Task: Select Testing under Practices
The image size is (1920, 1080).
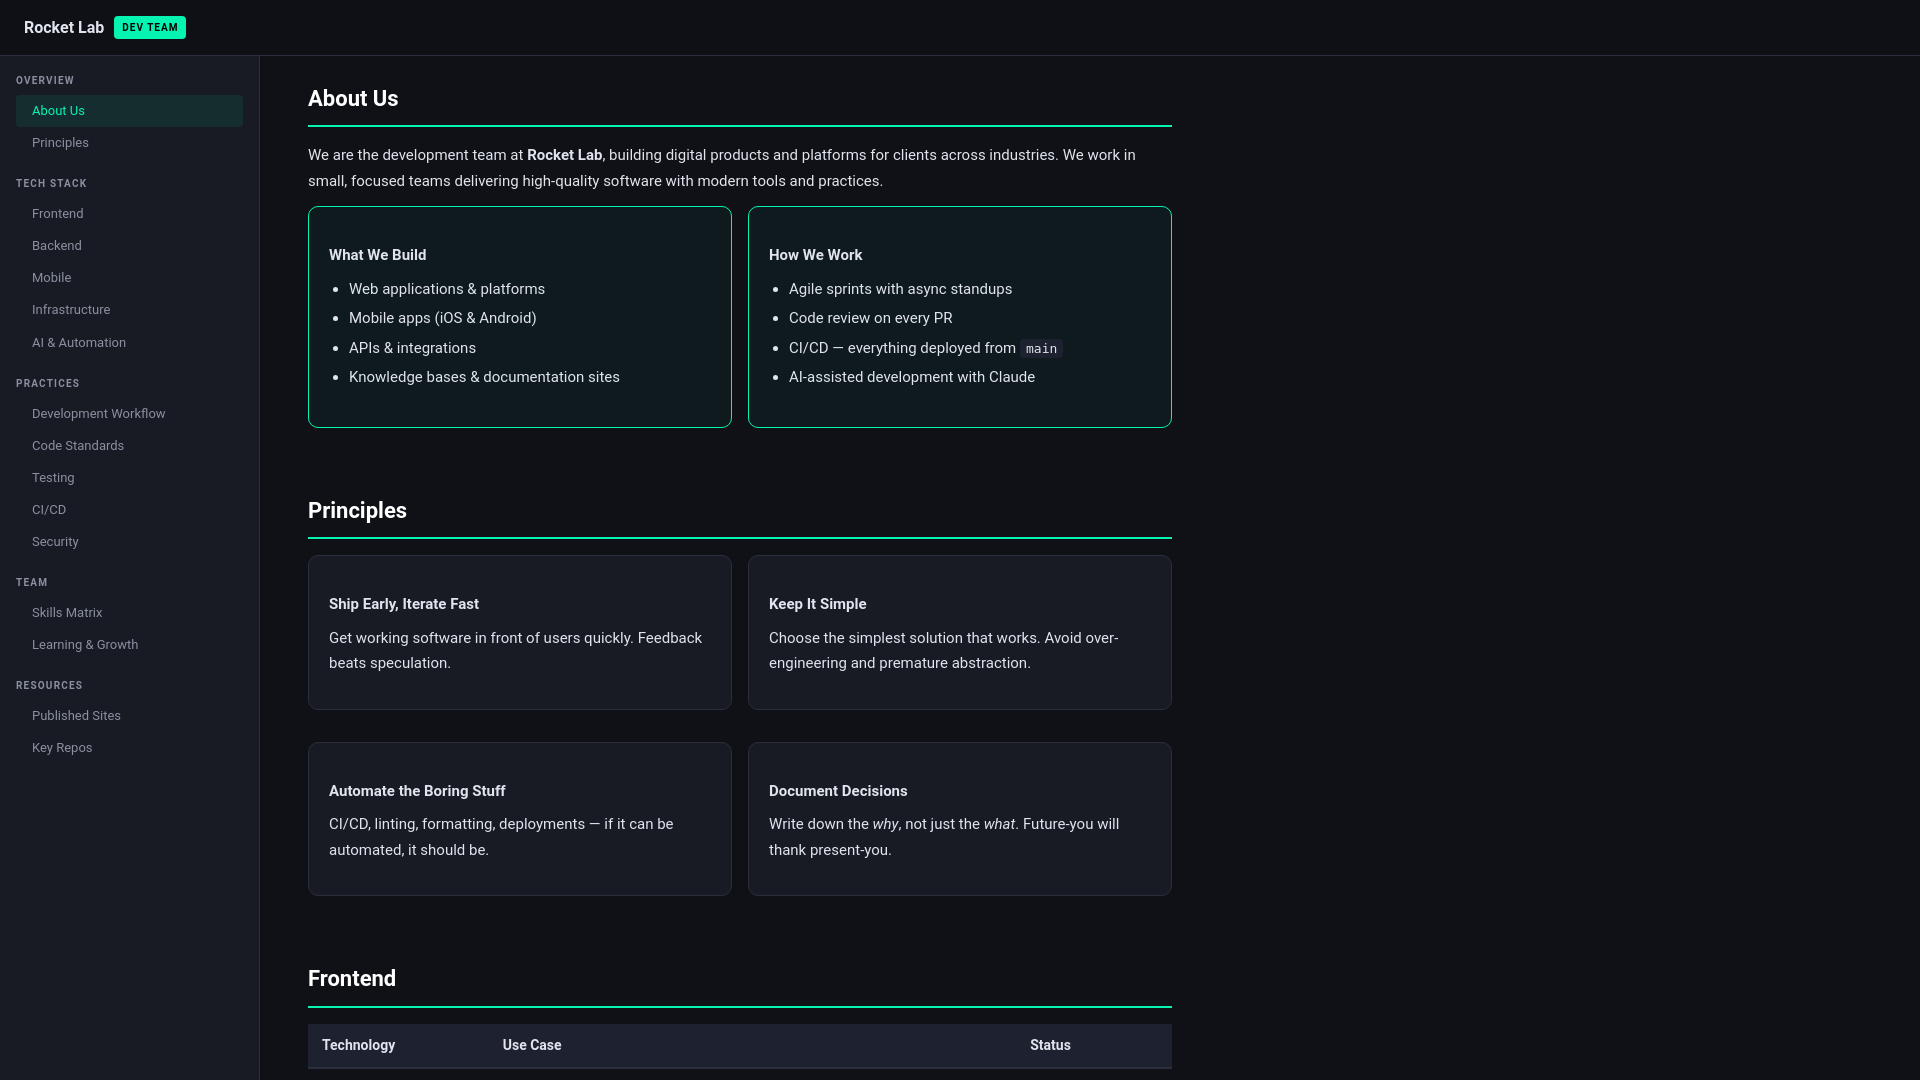Action: tap(129, 478)
